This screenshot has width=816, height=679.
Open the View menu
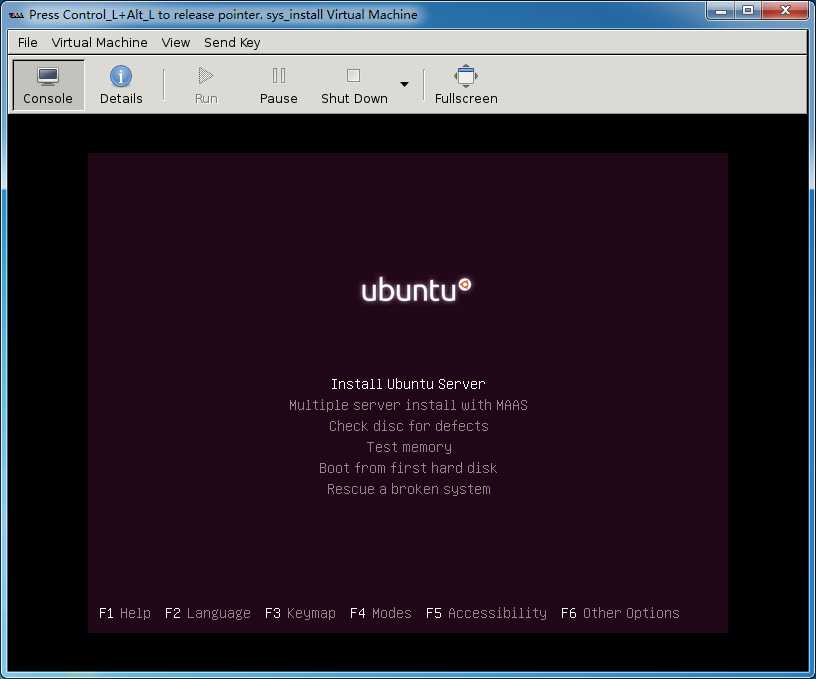[175, 43]
